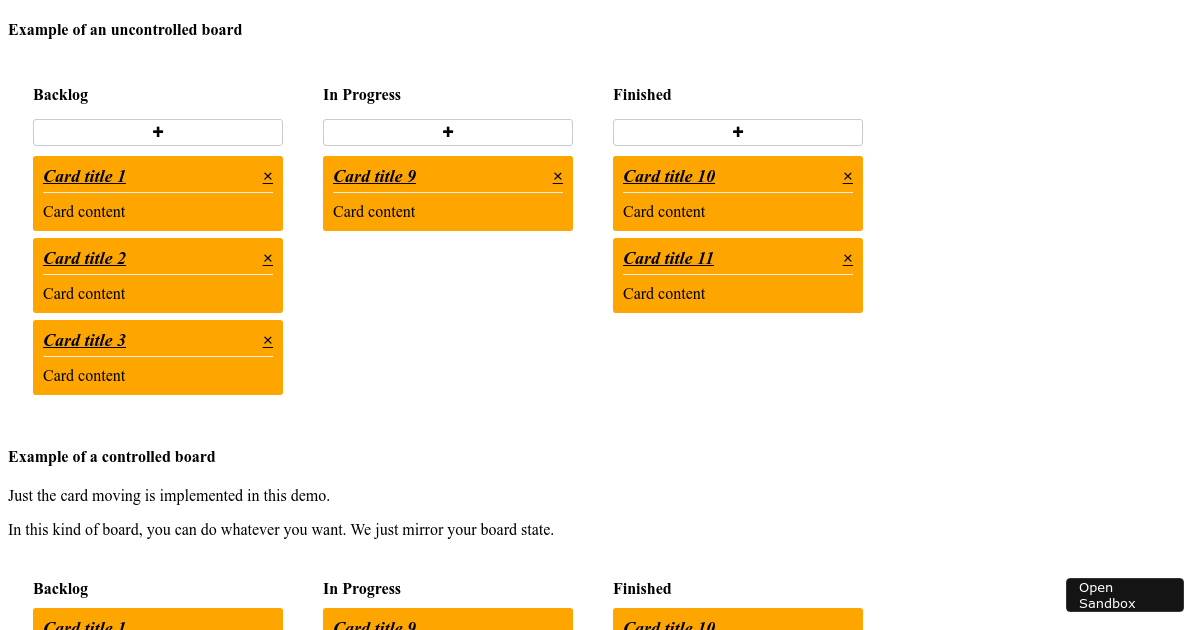Click the + icon in the Backlog column
This screenshot has height=630, width=1200.
point(157,131)
